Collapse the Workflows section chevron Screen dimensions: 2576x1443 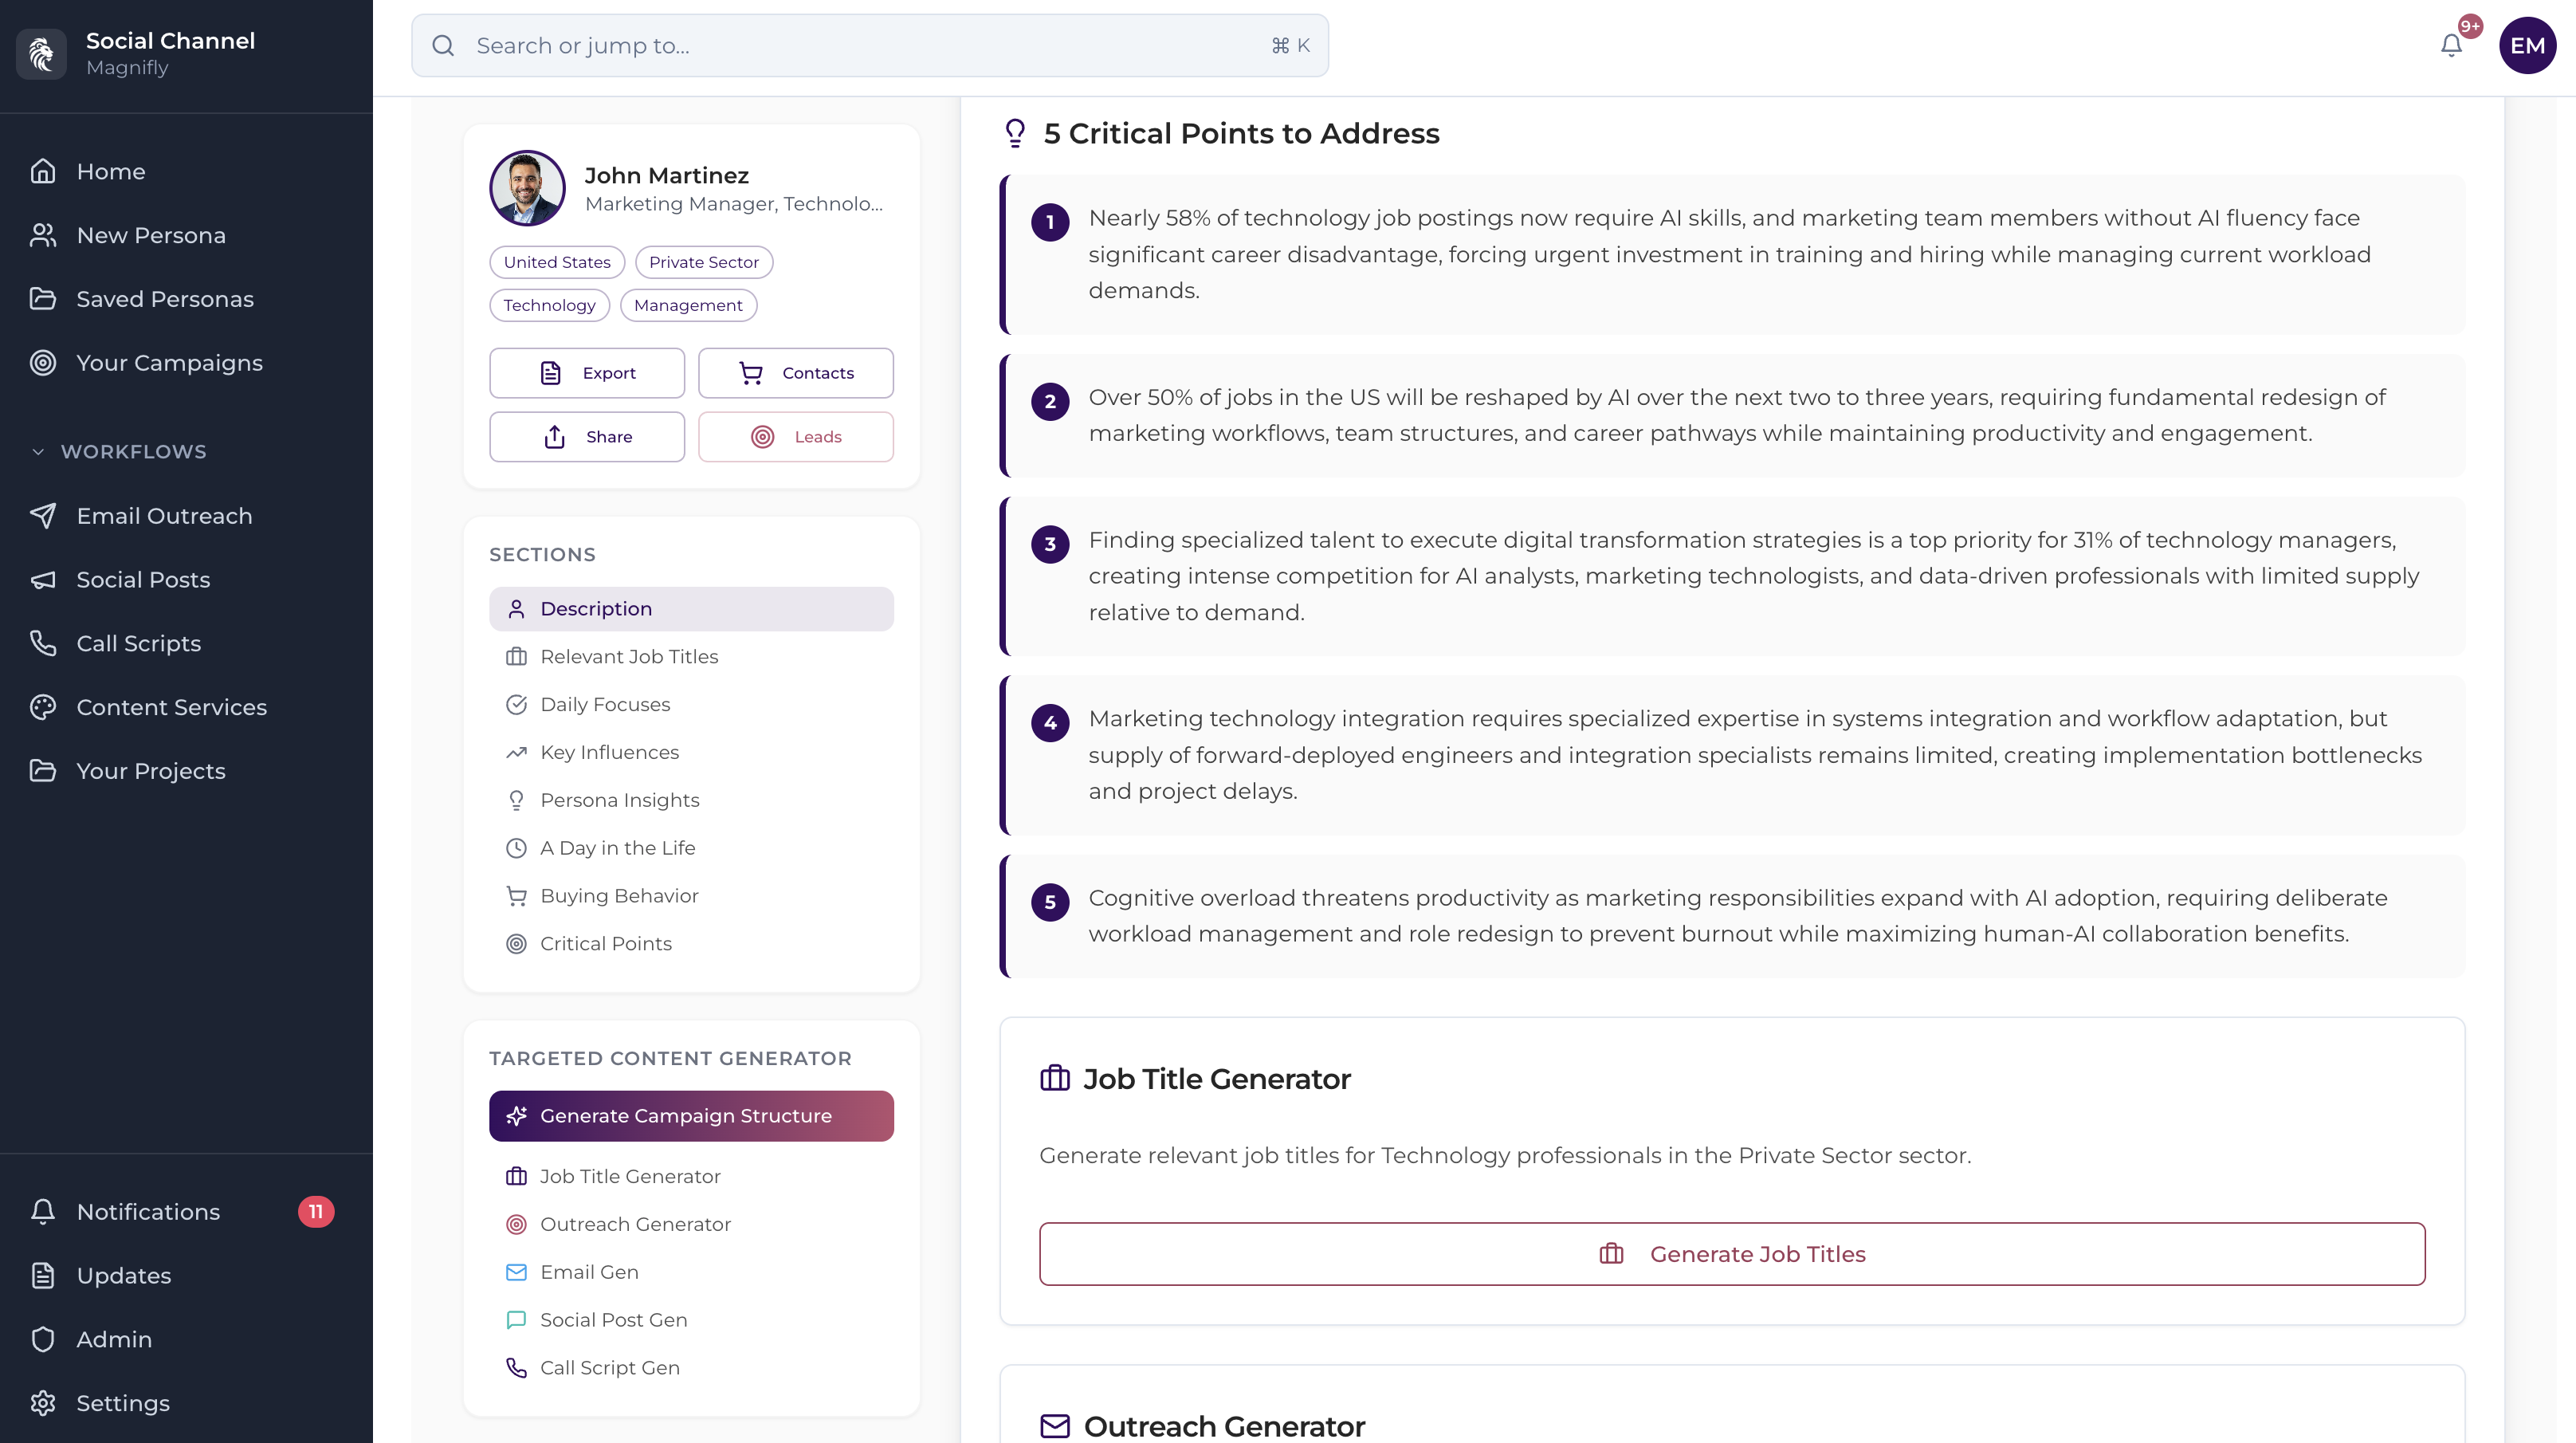[x=38, y=452]
